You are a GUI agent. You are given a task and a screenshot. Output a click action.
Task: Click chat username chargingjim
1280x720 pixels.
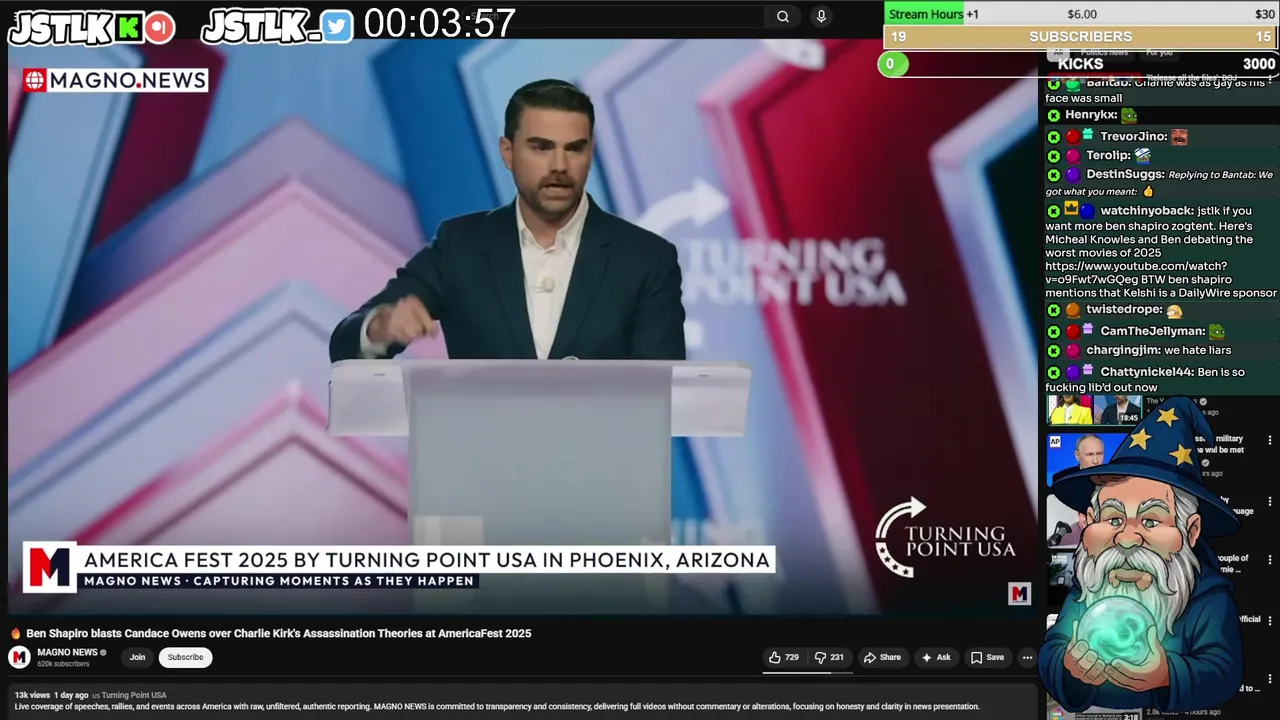1123,350
